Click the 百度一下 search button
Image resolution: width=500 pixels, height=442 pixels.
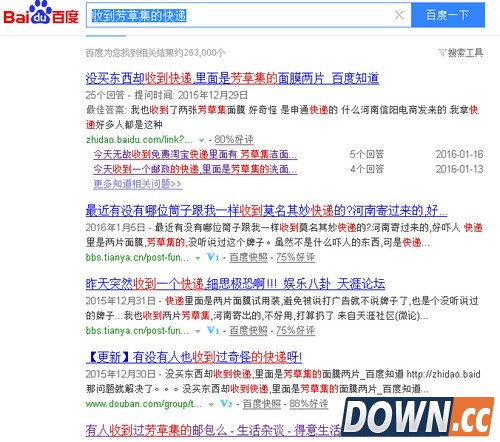[x=448, y=15]
